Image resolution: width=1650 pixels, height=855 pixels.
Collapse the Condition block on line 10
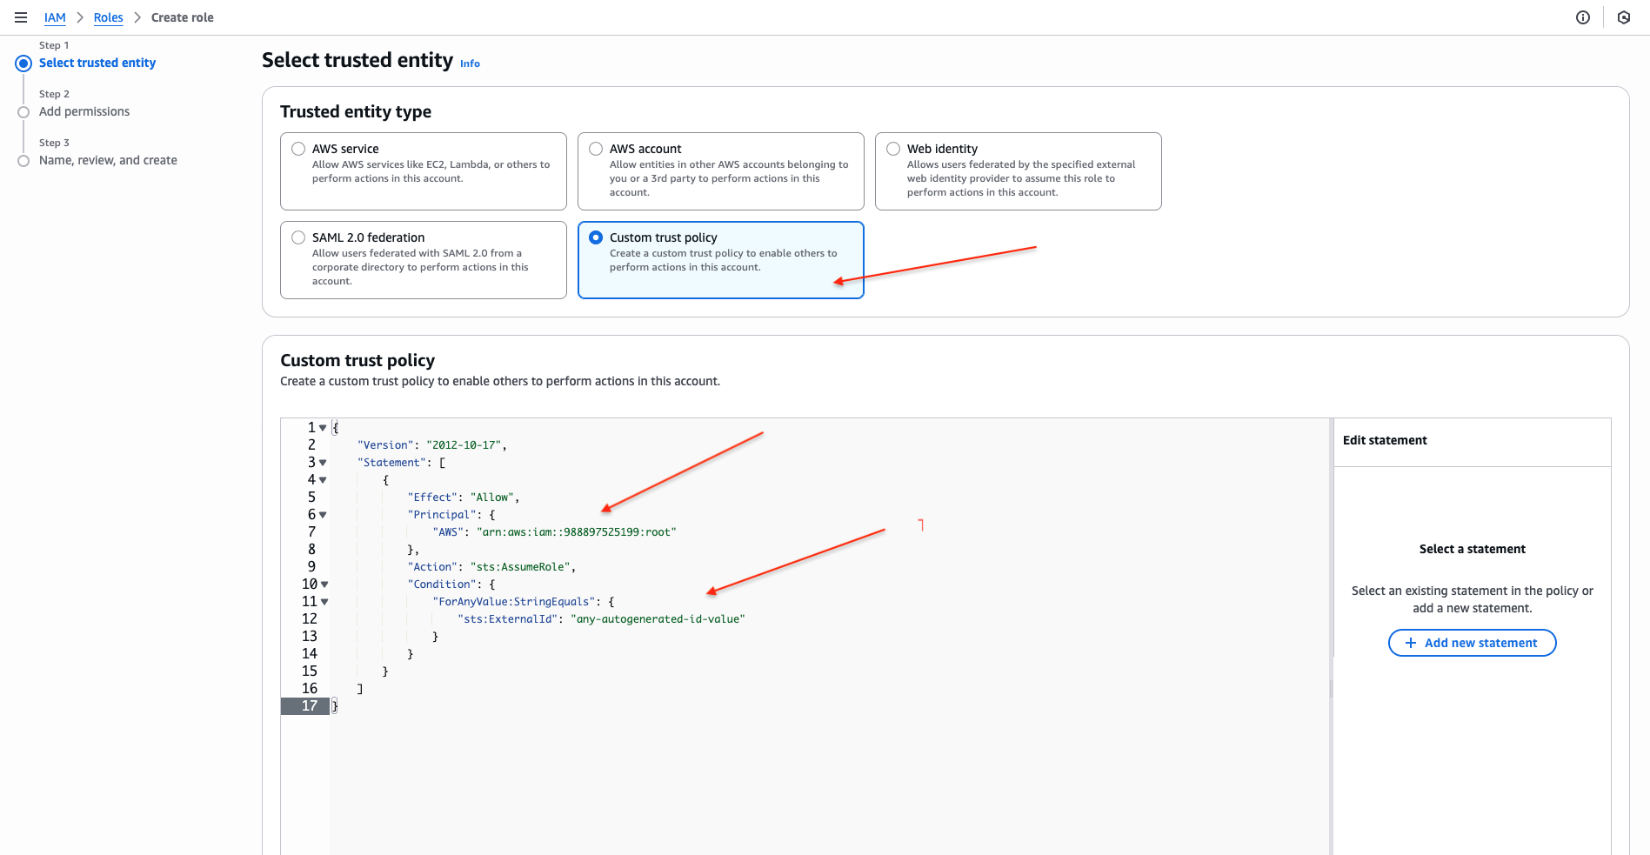pos(325,585)
